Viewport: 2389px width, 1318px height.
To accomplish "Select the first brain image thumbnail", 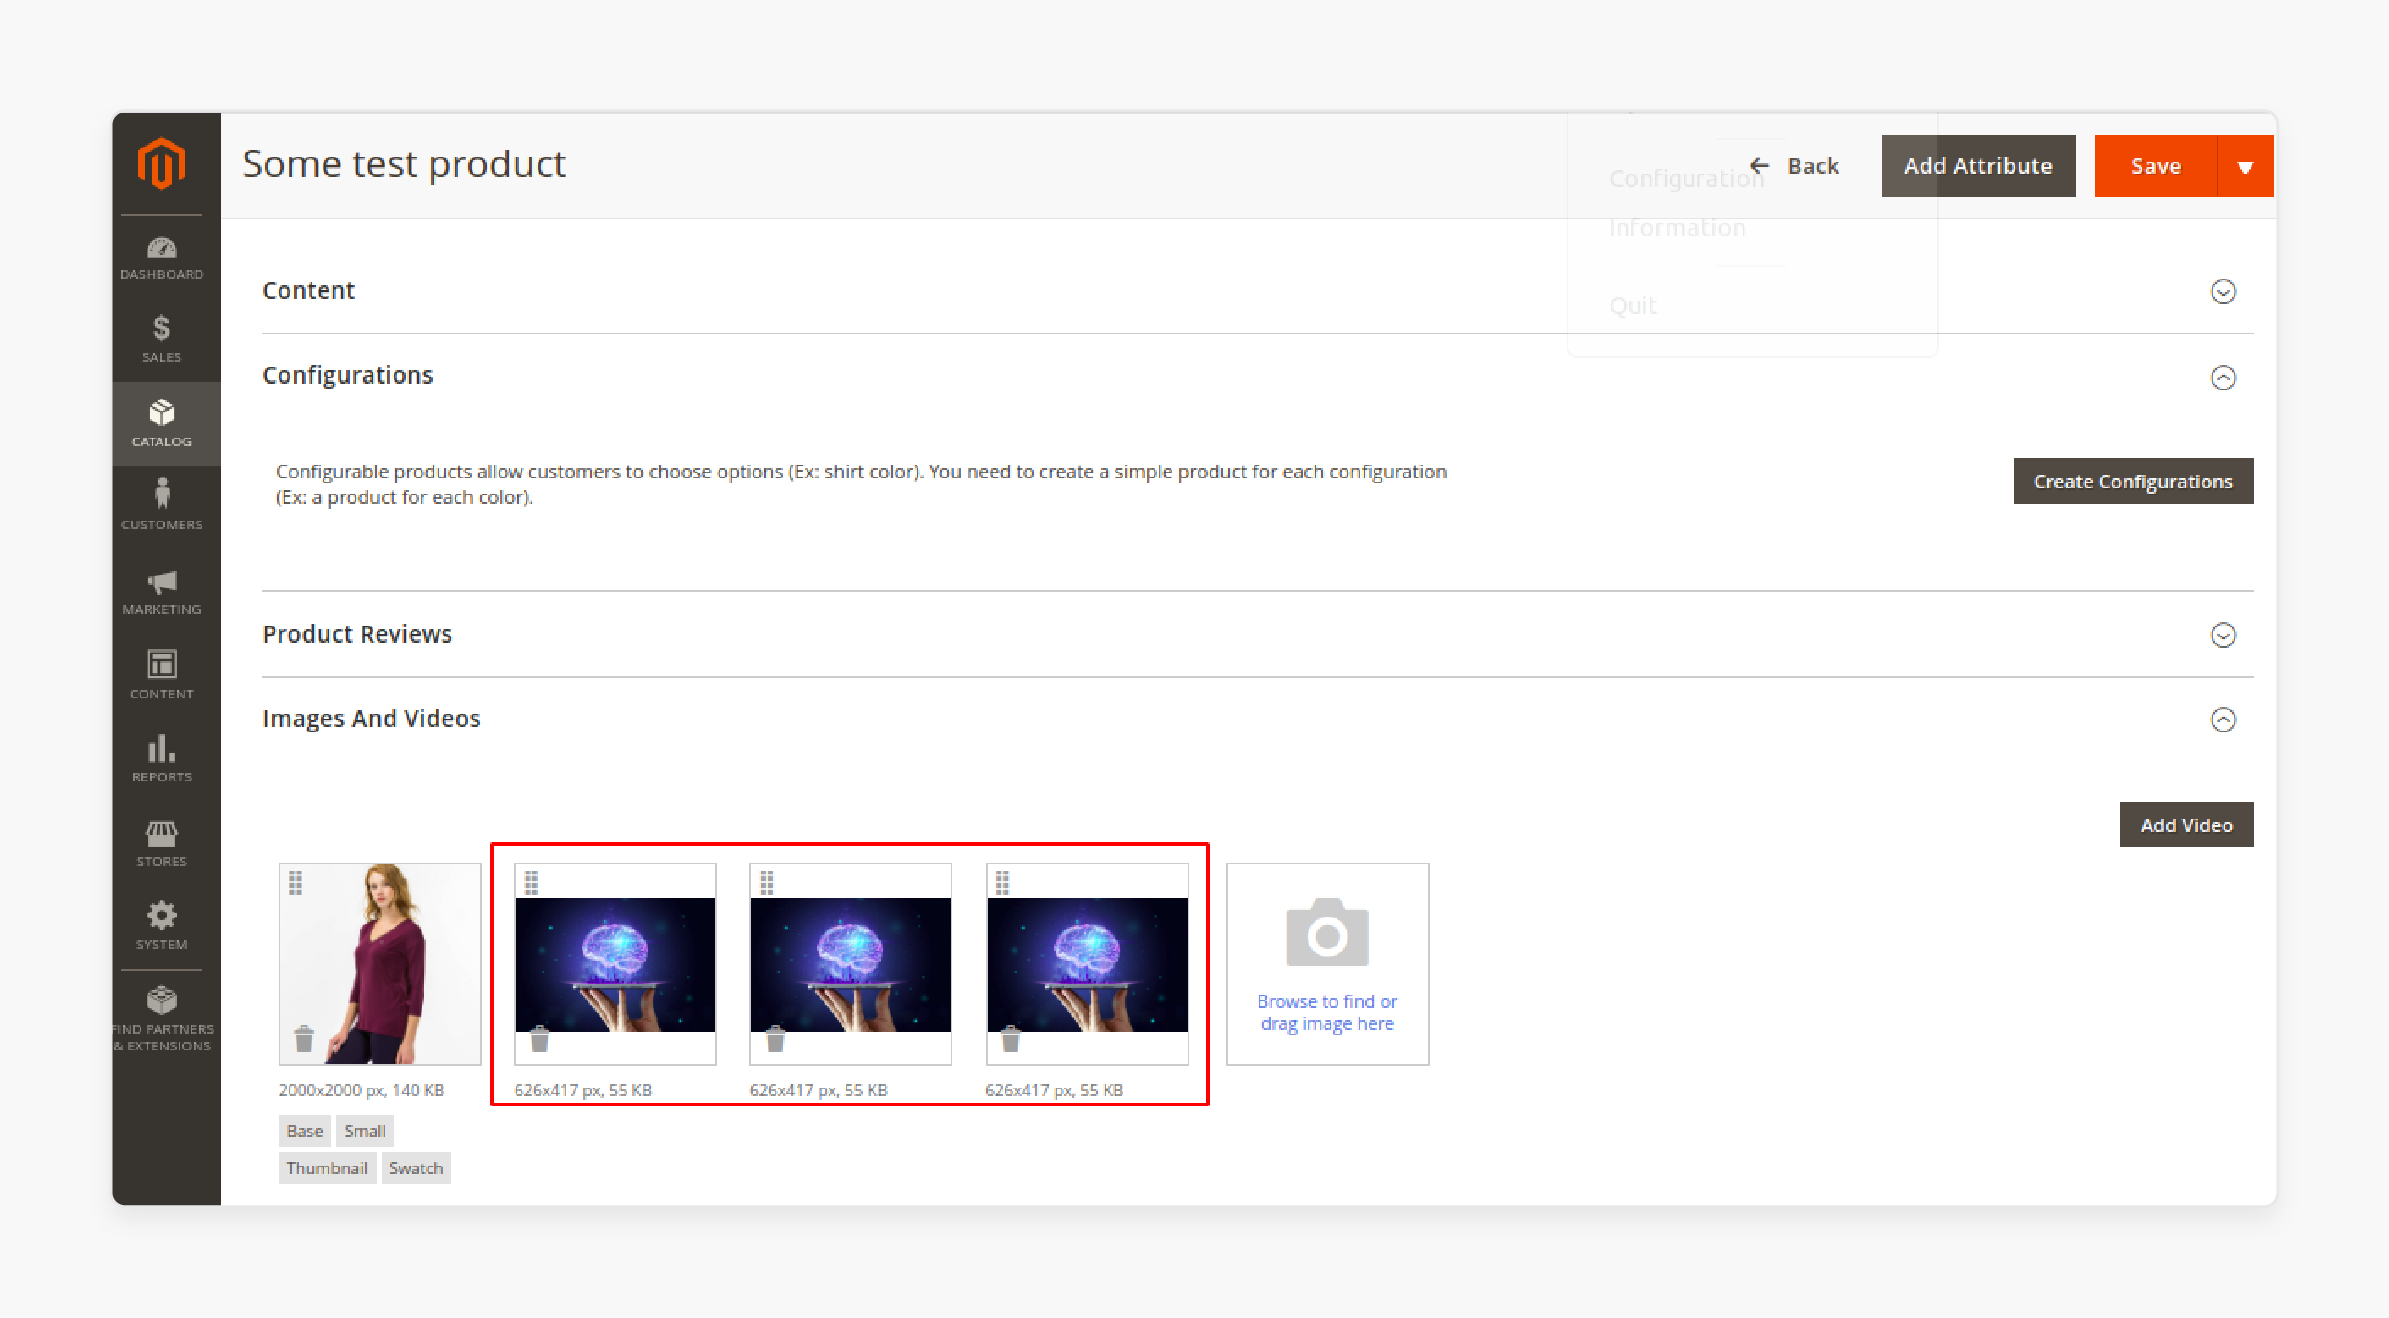I will point(615,964).
